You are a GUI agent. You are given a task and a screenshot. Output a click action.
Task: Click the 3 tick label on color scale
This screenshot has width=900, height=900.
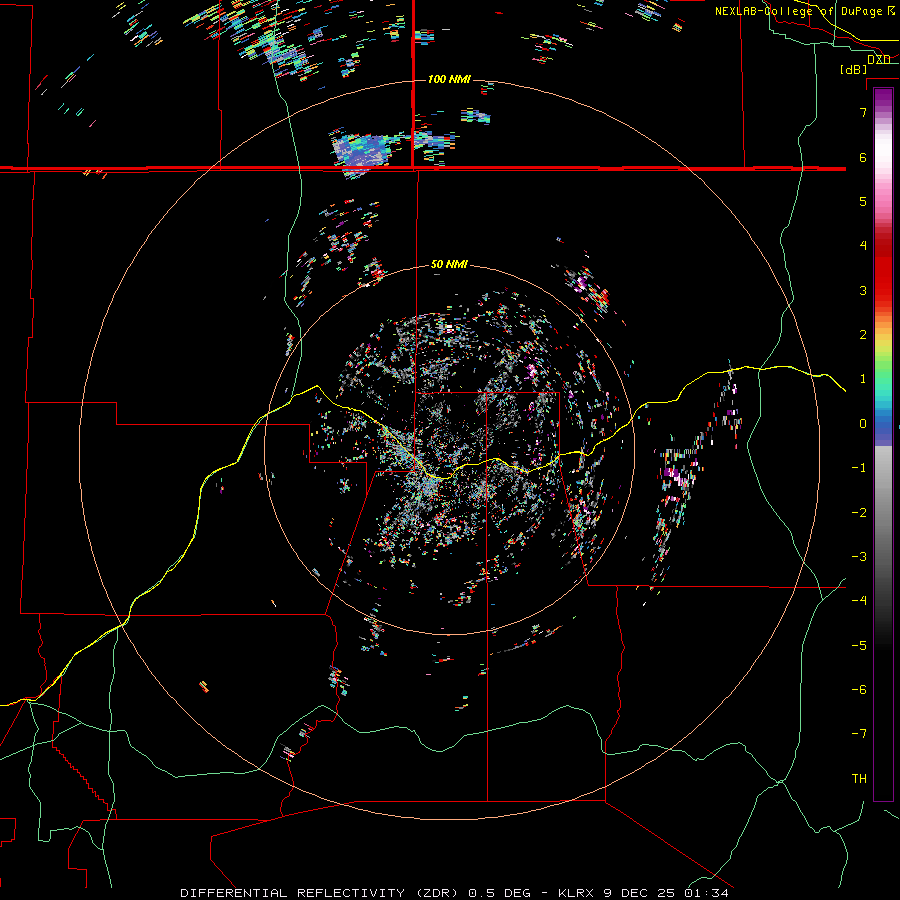[863, 290]
